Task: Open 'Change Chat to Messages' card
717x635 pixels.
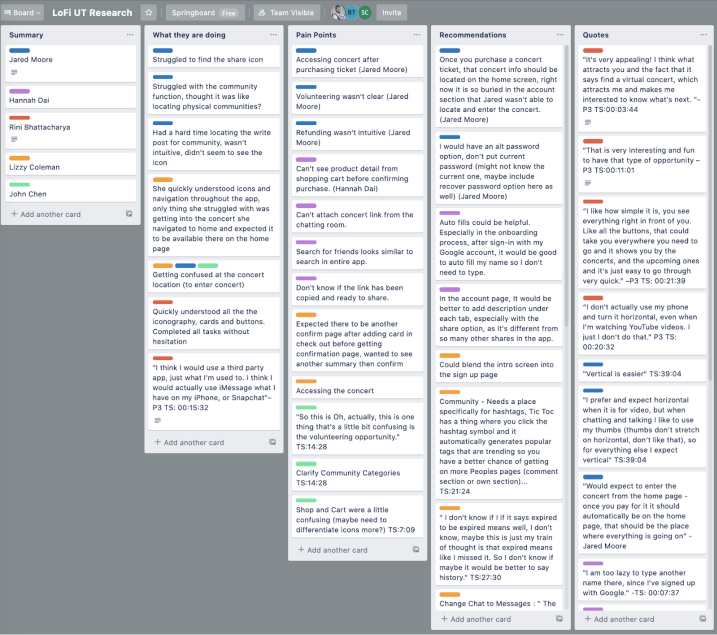Action: click(x=498, y=600)
